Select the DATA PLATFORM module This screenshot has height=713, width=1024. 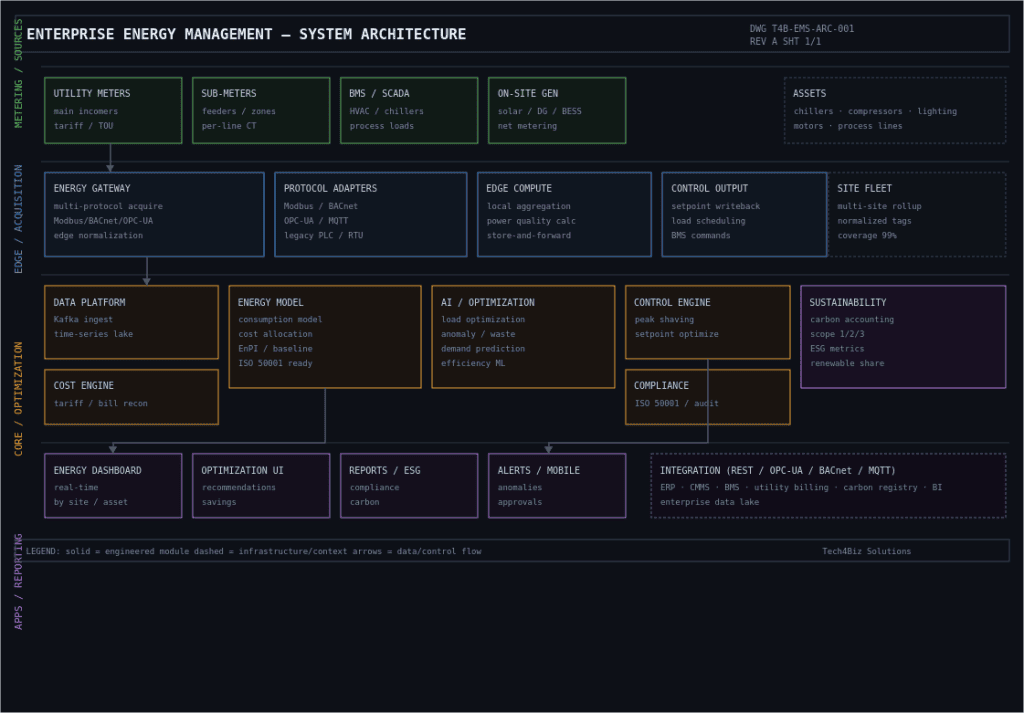pos(131,322)
